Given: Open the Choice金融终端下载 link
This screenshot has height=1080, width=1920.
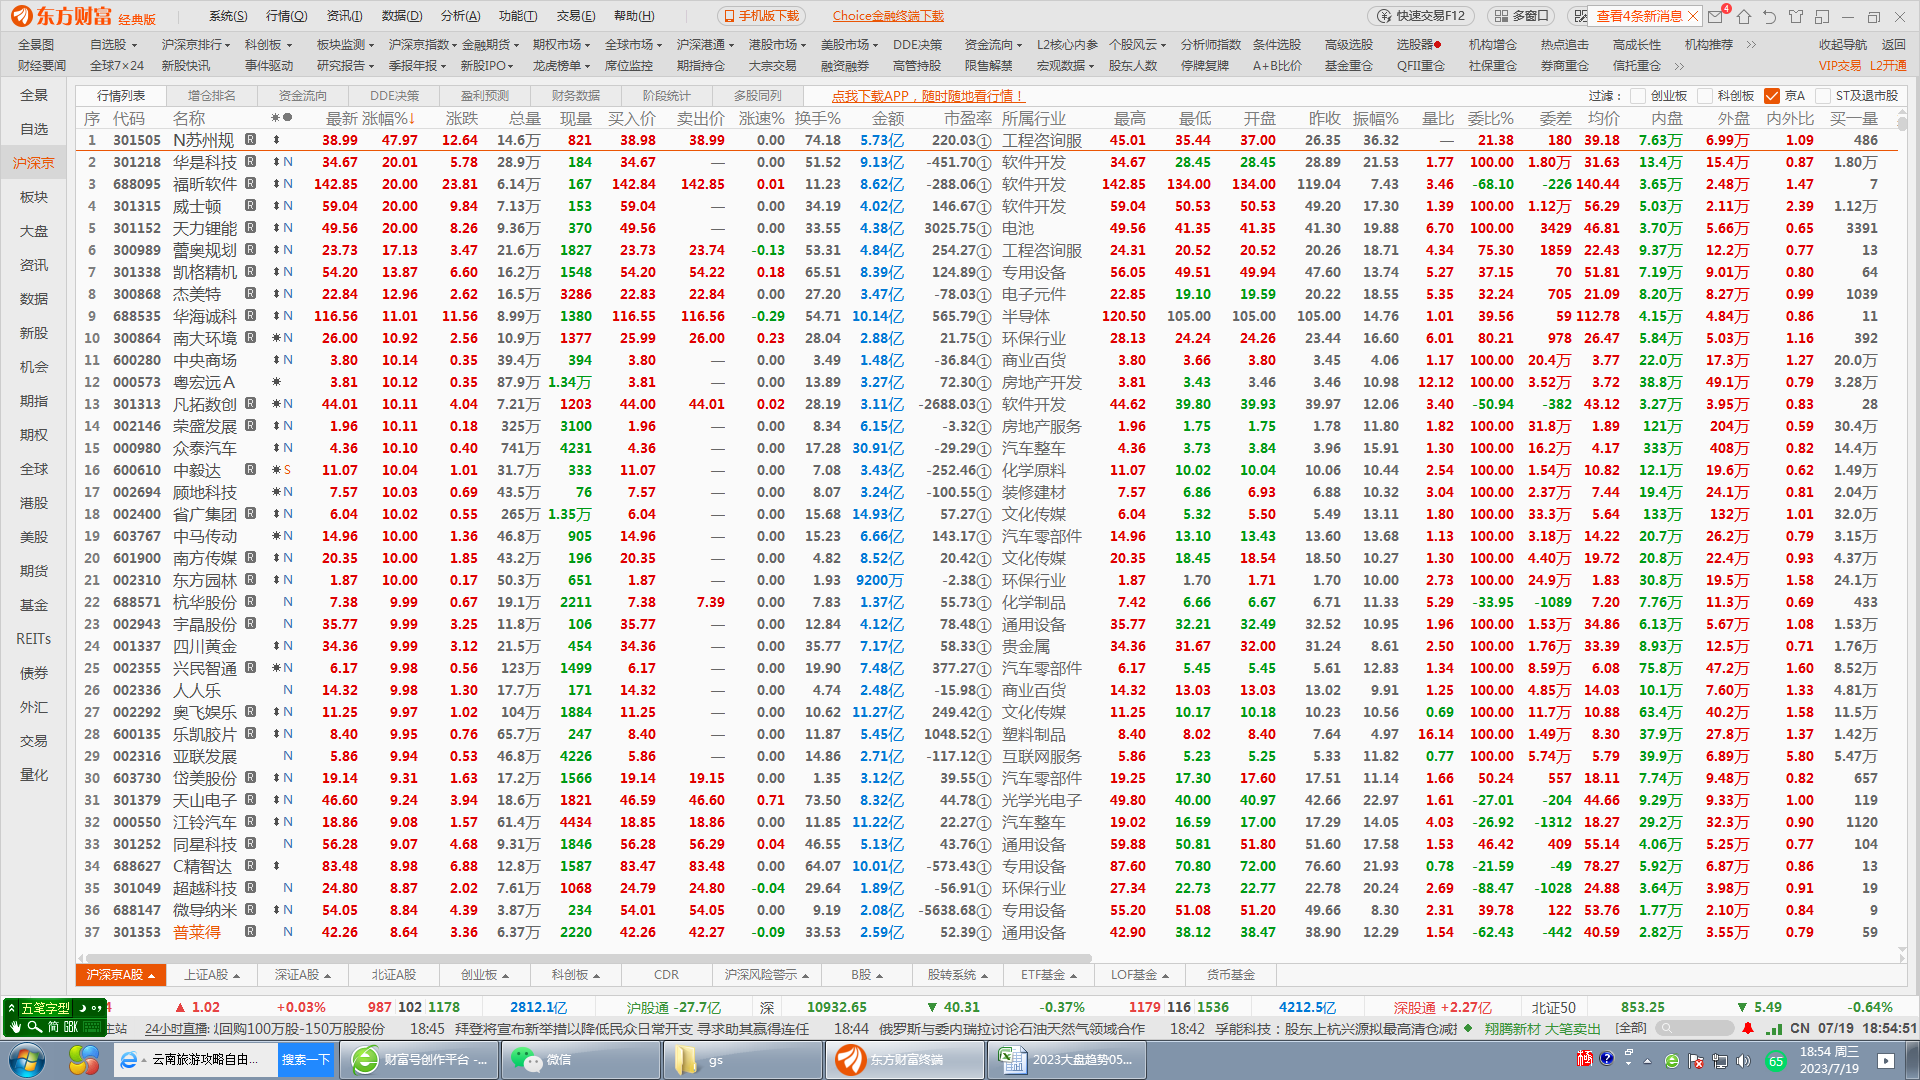Looking at the screenshot, I should [888, 16].
